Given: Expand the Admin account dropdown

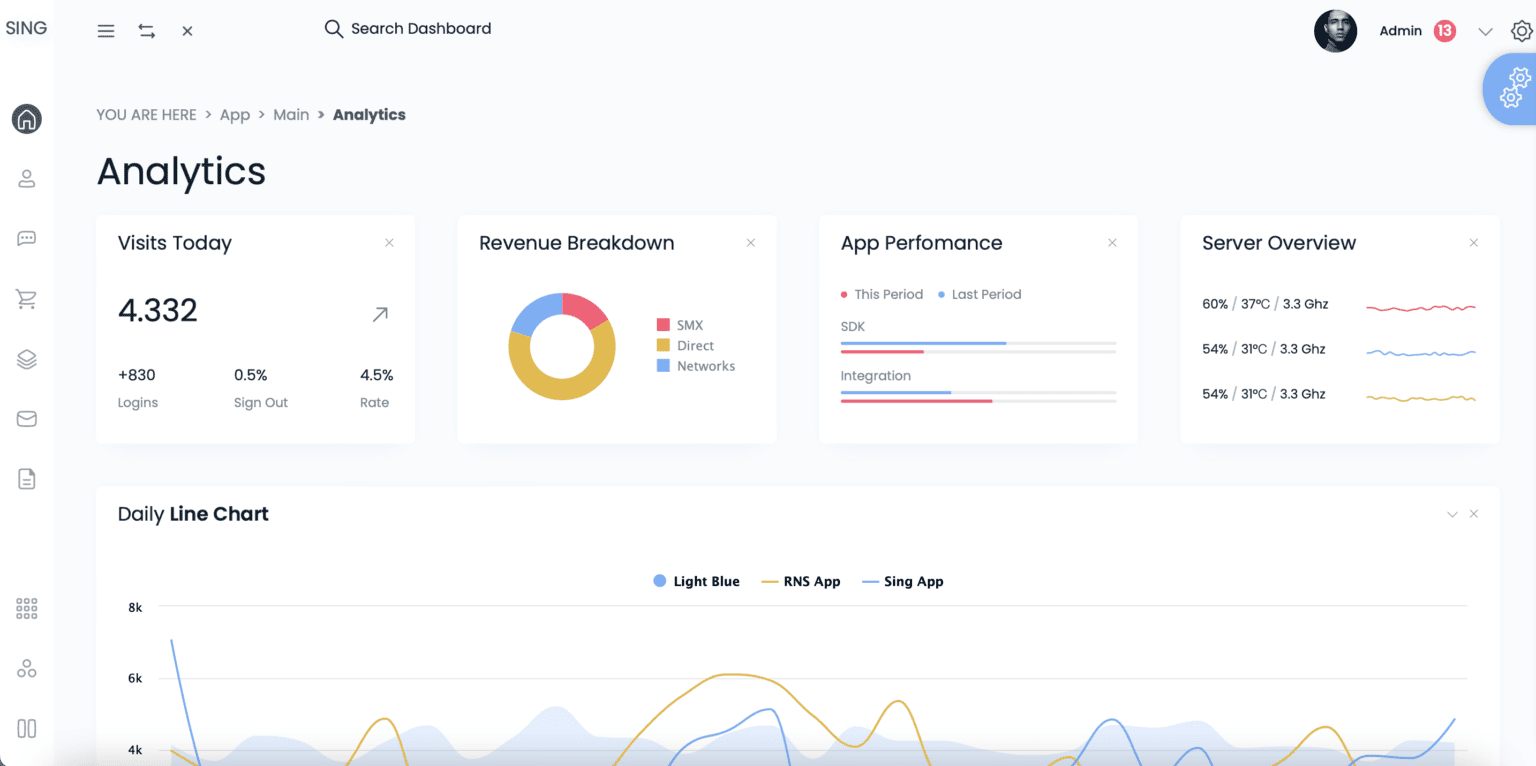Looking at the screenshot, I should click(1487, 31).
